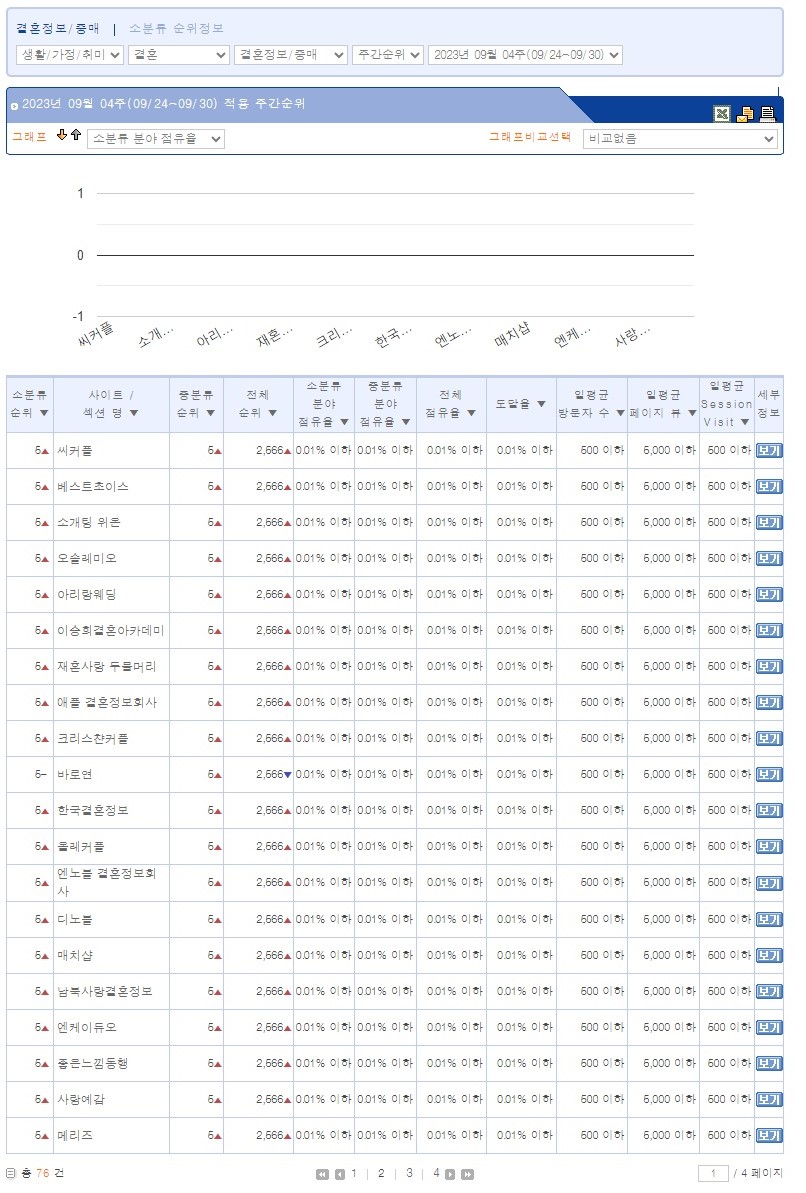Sort by 도달율 column arrow

tap(541, 404)
